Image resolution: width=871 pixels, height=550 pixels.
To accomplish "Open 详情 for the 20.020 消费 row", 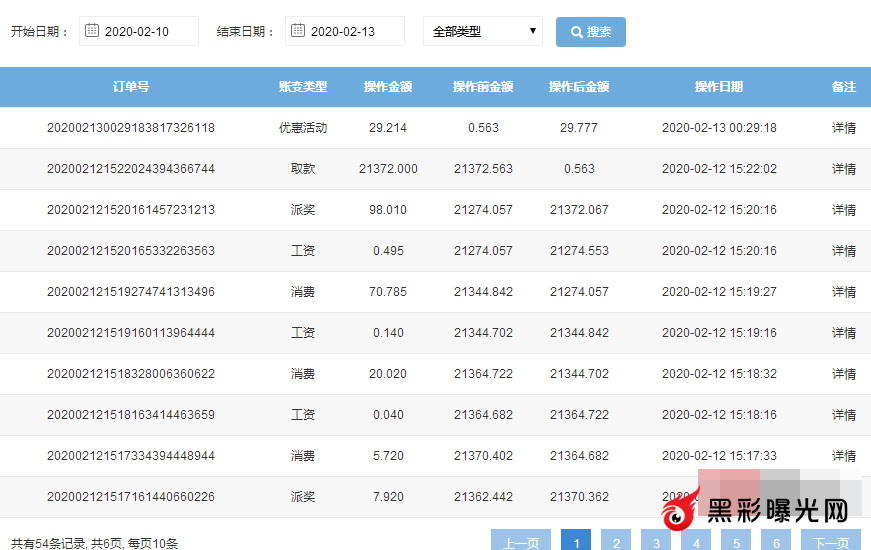I will click(843, 374).
